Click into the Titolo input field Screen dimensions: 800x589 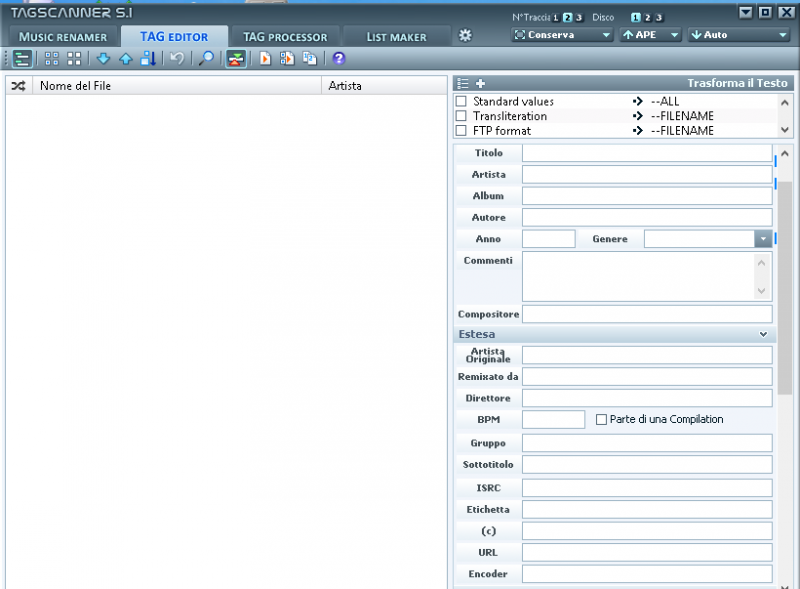(647, 153)
